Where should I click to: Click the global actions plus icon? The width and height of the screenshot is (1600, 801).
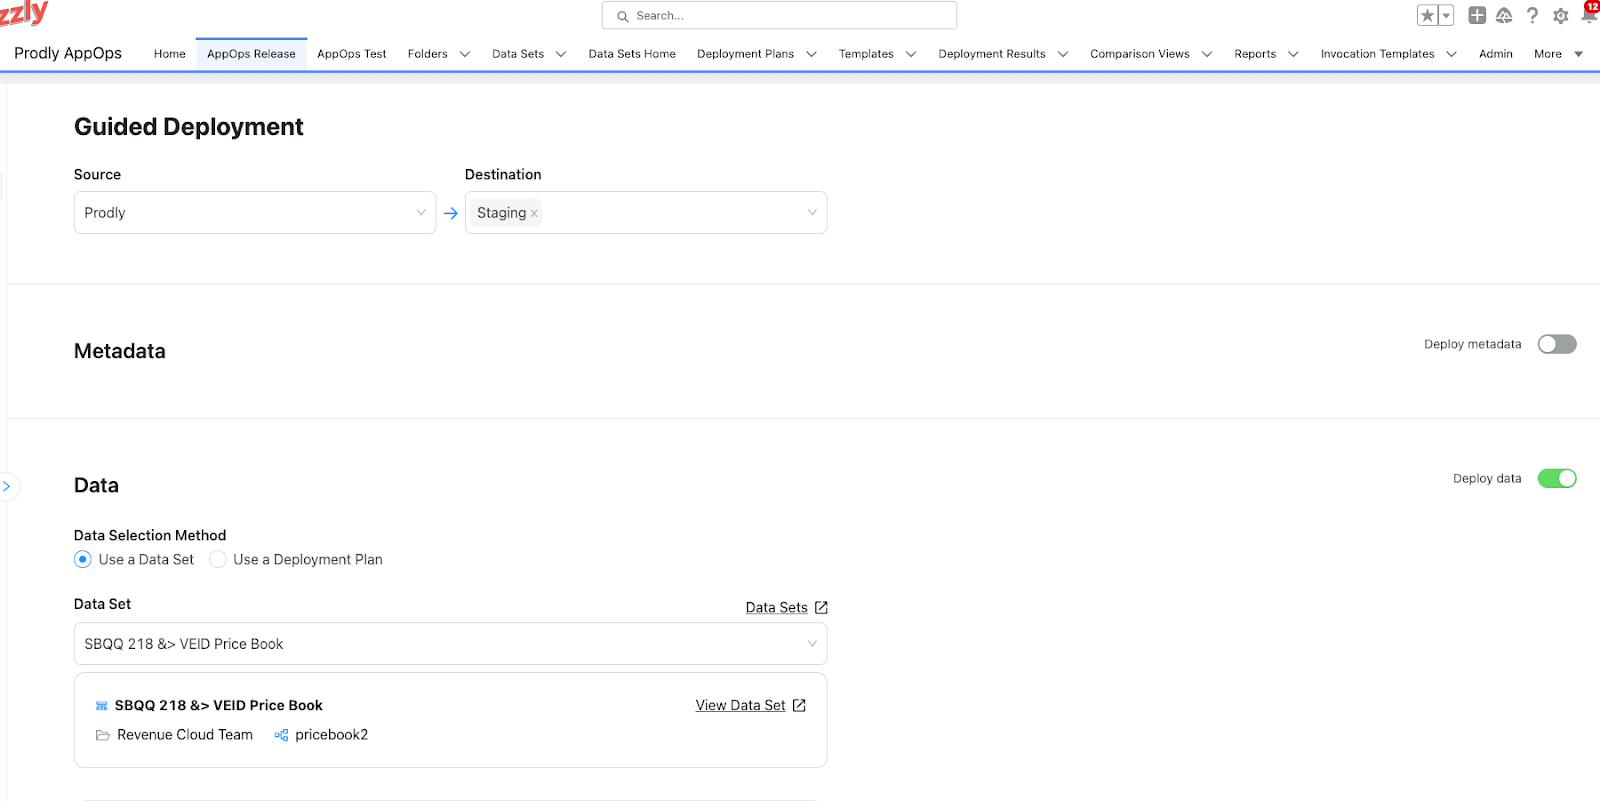[1477, 15]
